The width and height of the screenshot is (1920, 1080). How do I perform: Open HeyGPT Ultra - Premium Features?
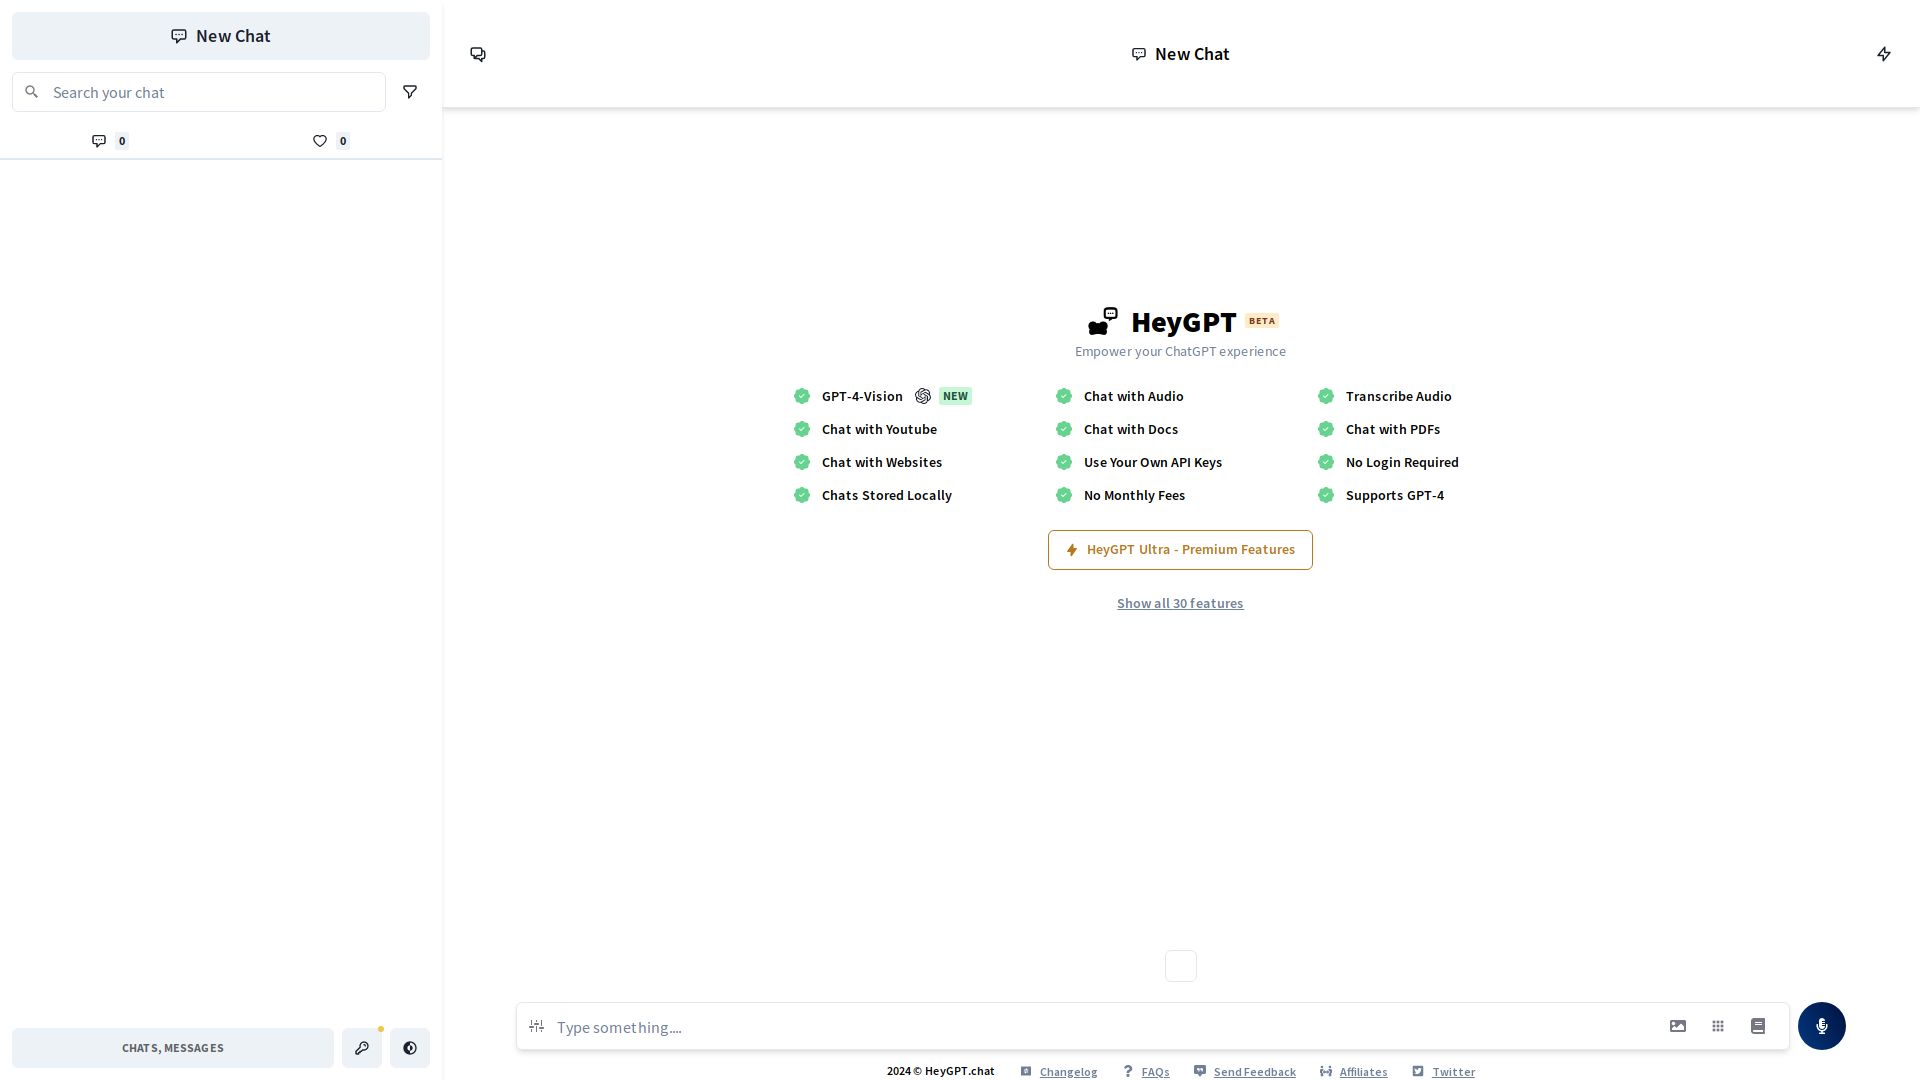click(1180, 550)
